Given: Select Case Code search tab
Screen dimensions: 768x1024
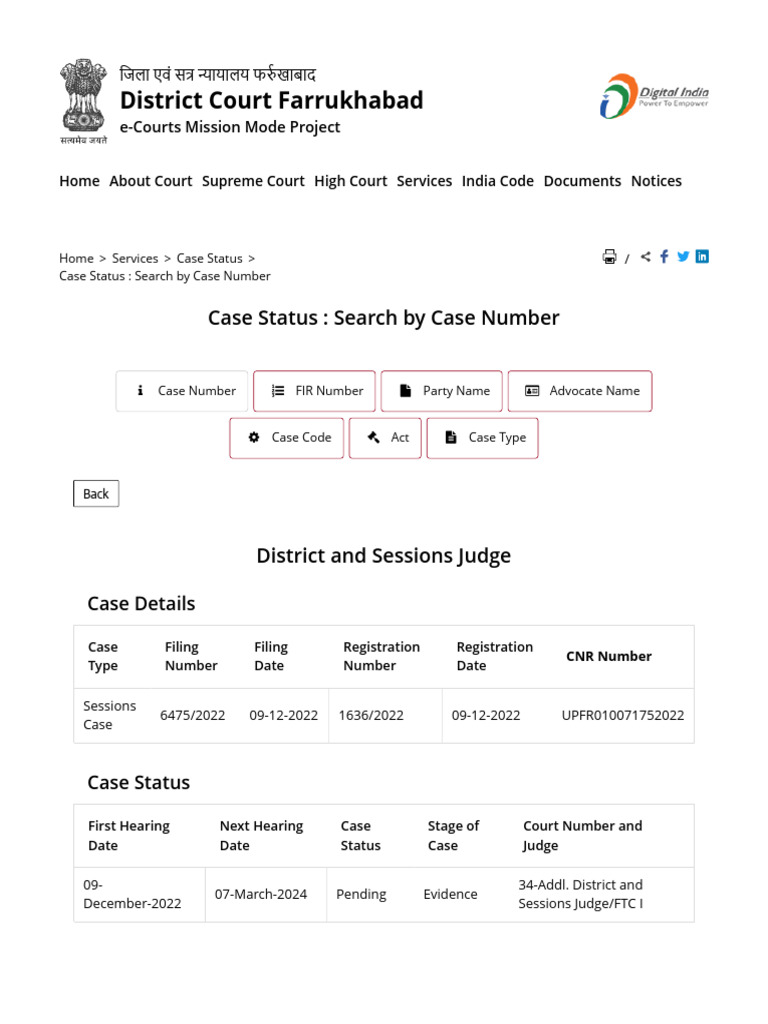Looking at the screenshot, I should (x=287, y=438).
